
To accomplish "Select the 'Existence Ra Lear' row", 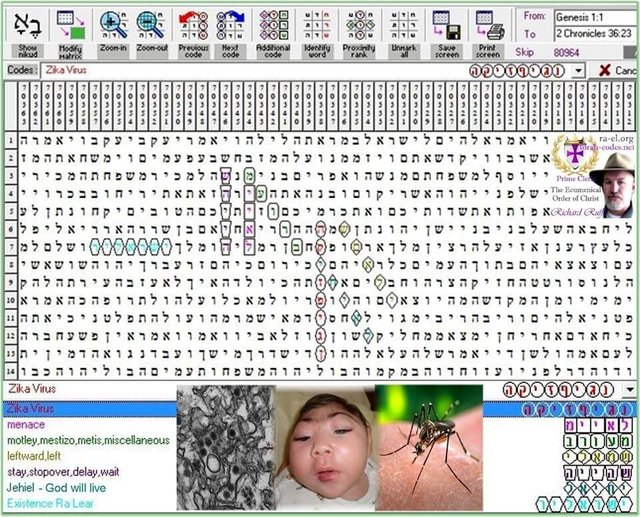I will tap(50, 504).
